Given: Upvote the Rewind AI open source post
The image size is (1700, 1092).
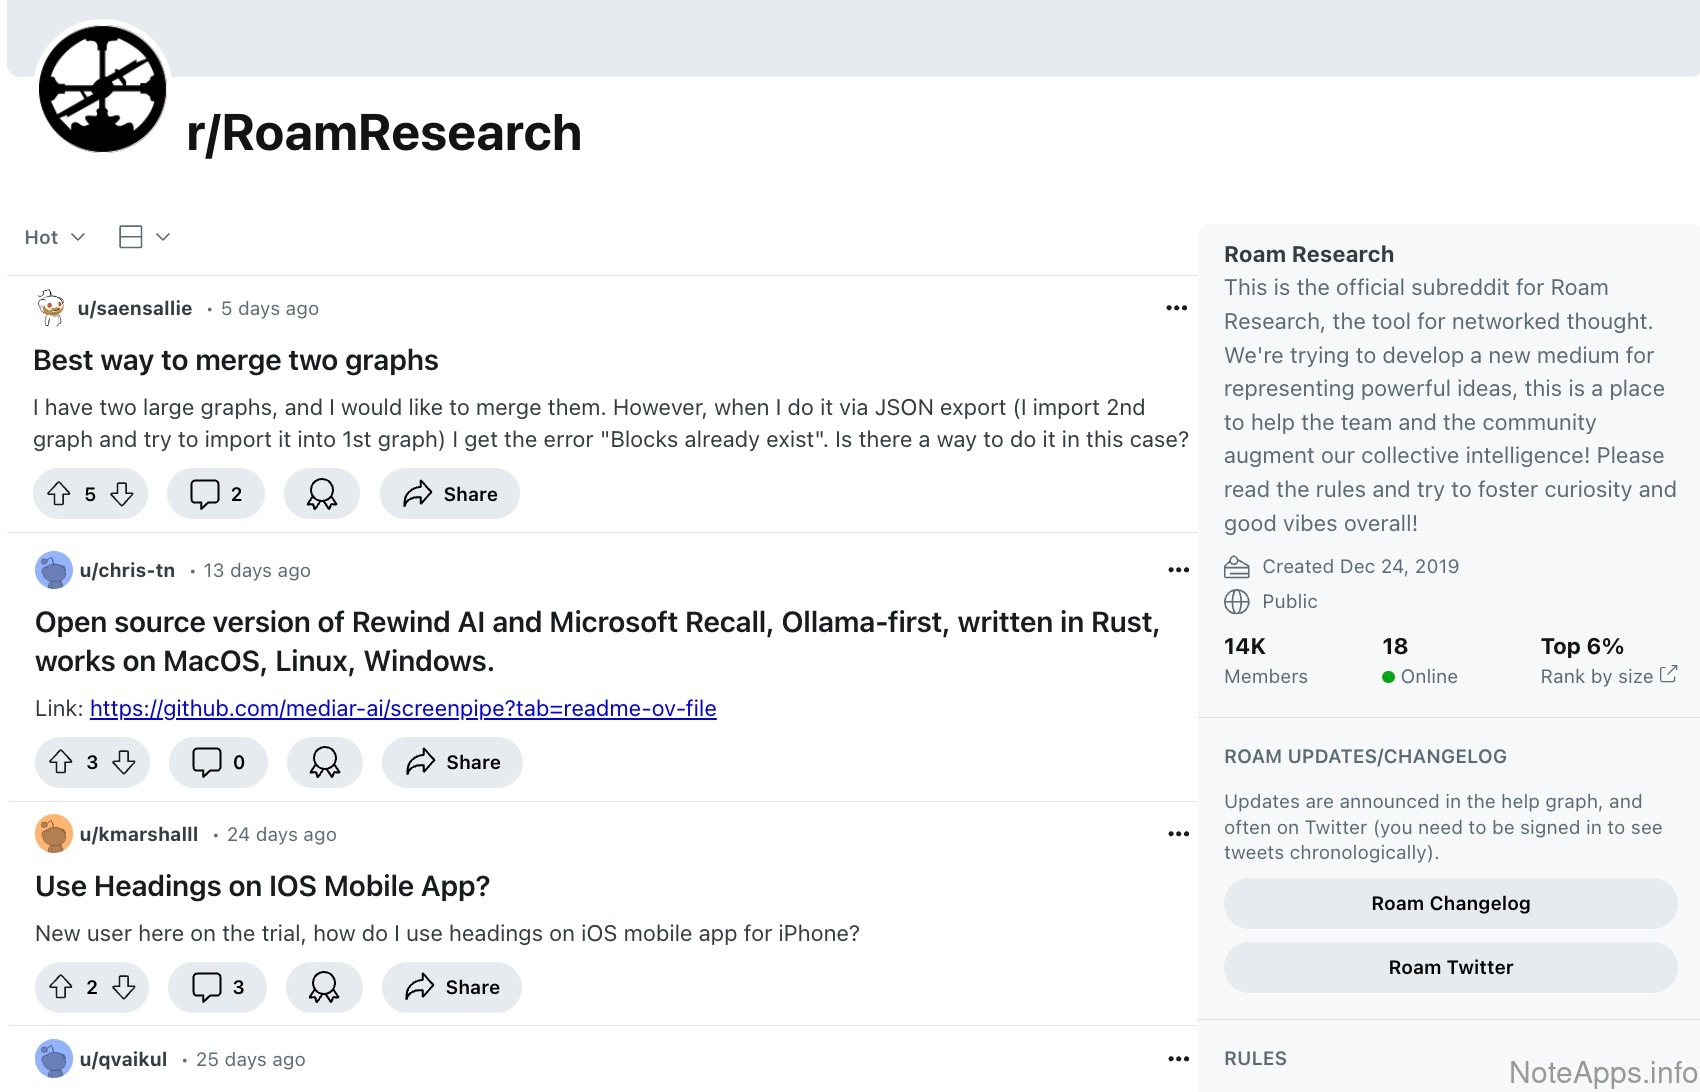Looking at the screenshot, I should coord(61,762).
